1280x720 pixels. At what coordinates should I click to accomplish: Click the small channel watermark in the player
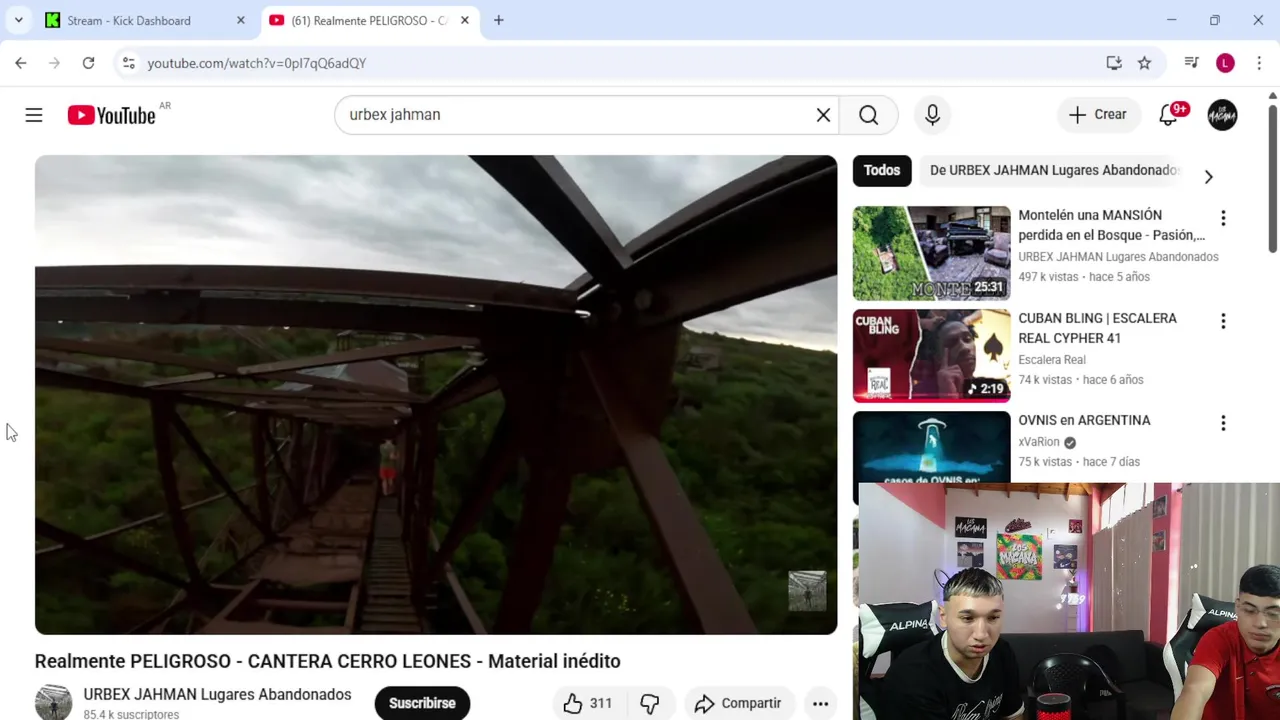pyautogui.click(x=807, y=590)
